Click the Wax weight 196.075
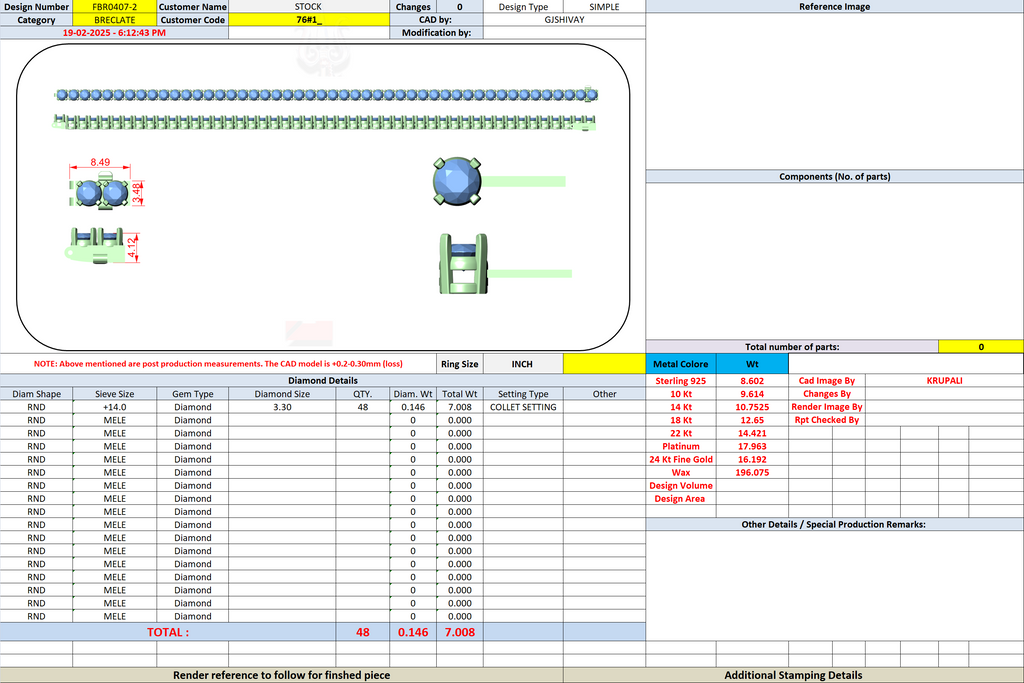The width and height of the screenshot is (1024, 683). pyautogui.click(x=752, y=472)
